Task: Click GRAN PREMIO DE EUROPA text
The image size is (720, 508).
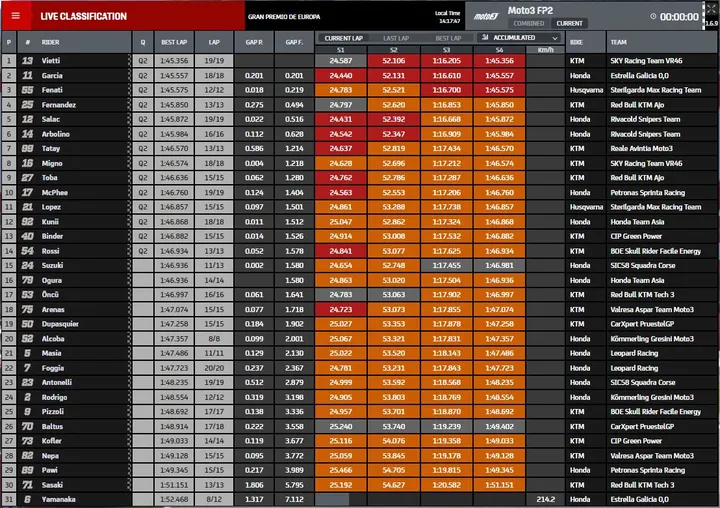Action: pos(284,17)
